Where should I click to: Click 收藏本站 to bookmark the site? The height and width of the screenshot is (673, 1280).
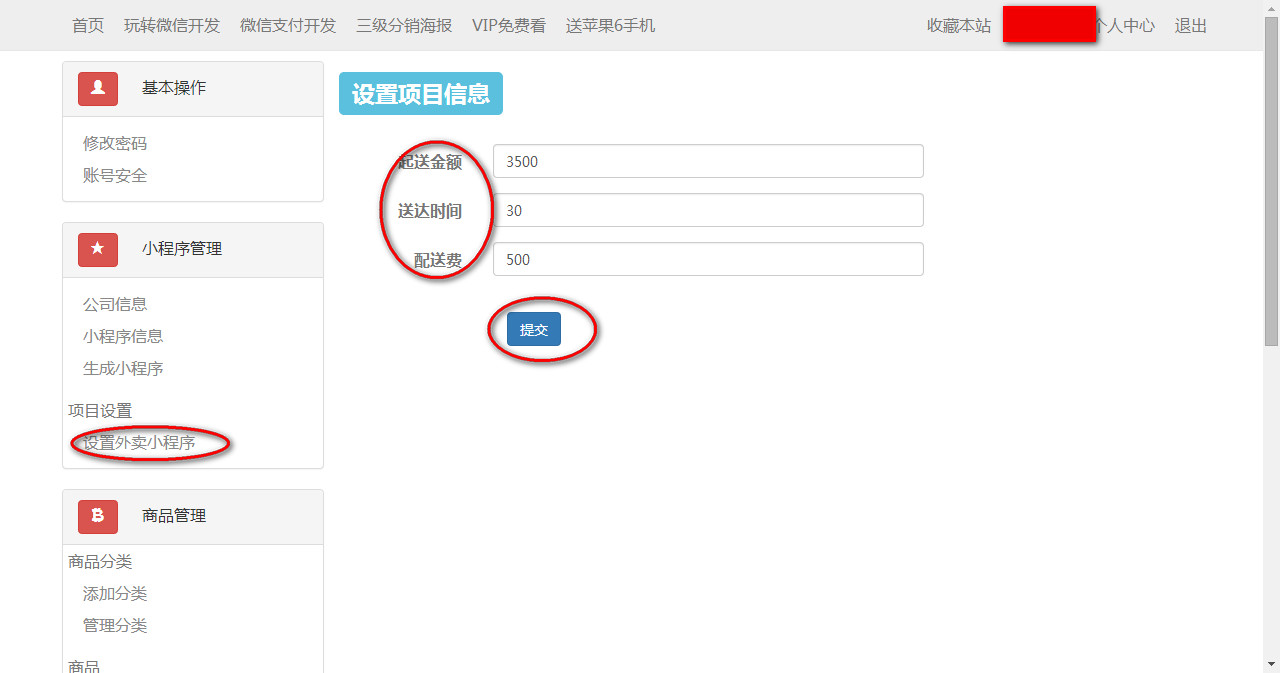click(x=959, y=26)
